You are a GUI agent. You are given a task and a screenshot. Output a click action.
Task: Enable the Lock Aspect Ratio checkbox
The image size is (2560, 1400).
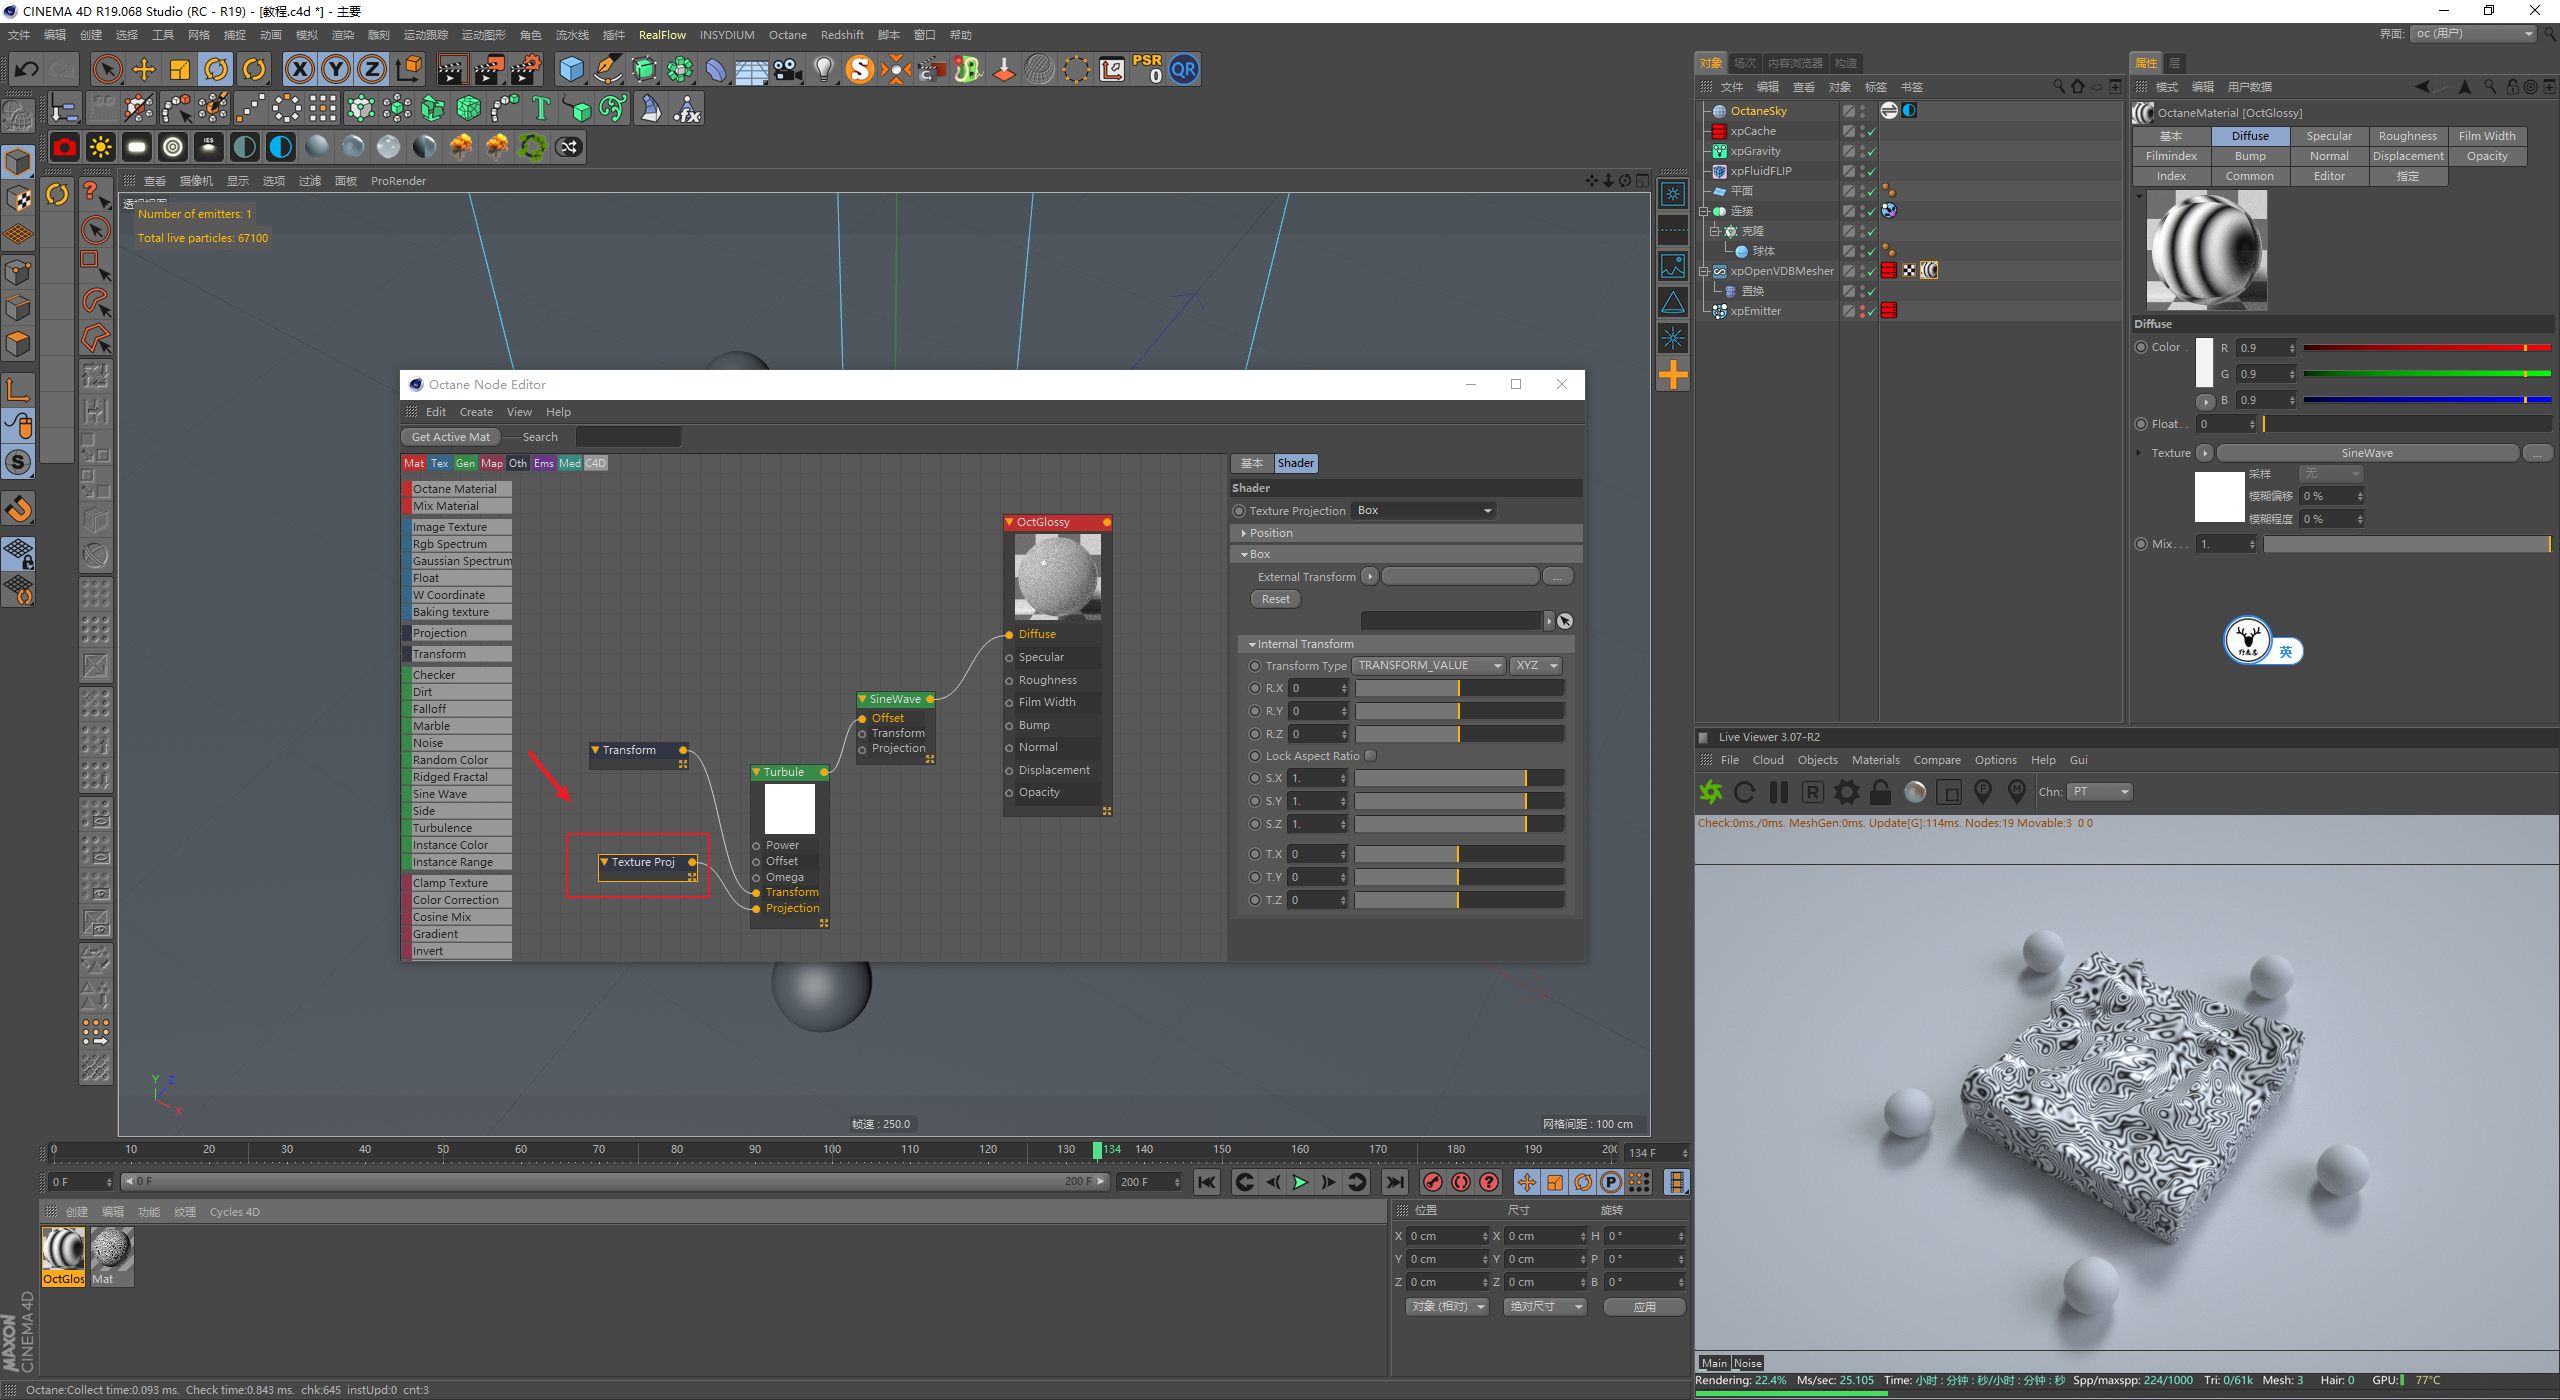[1371, 756]
